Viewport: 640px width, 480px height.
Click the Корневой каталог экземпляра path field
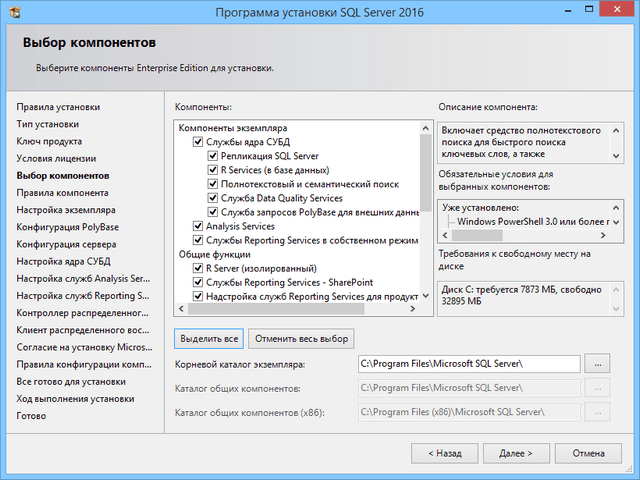pos(468,364)
